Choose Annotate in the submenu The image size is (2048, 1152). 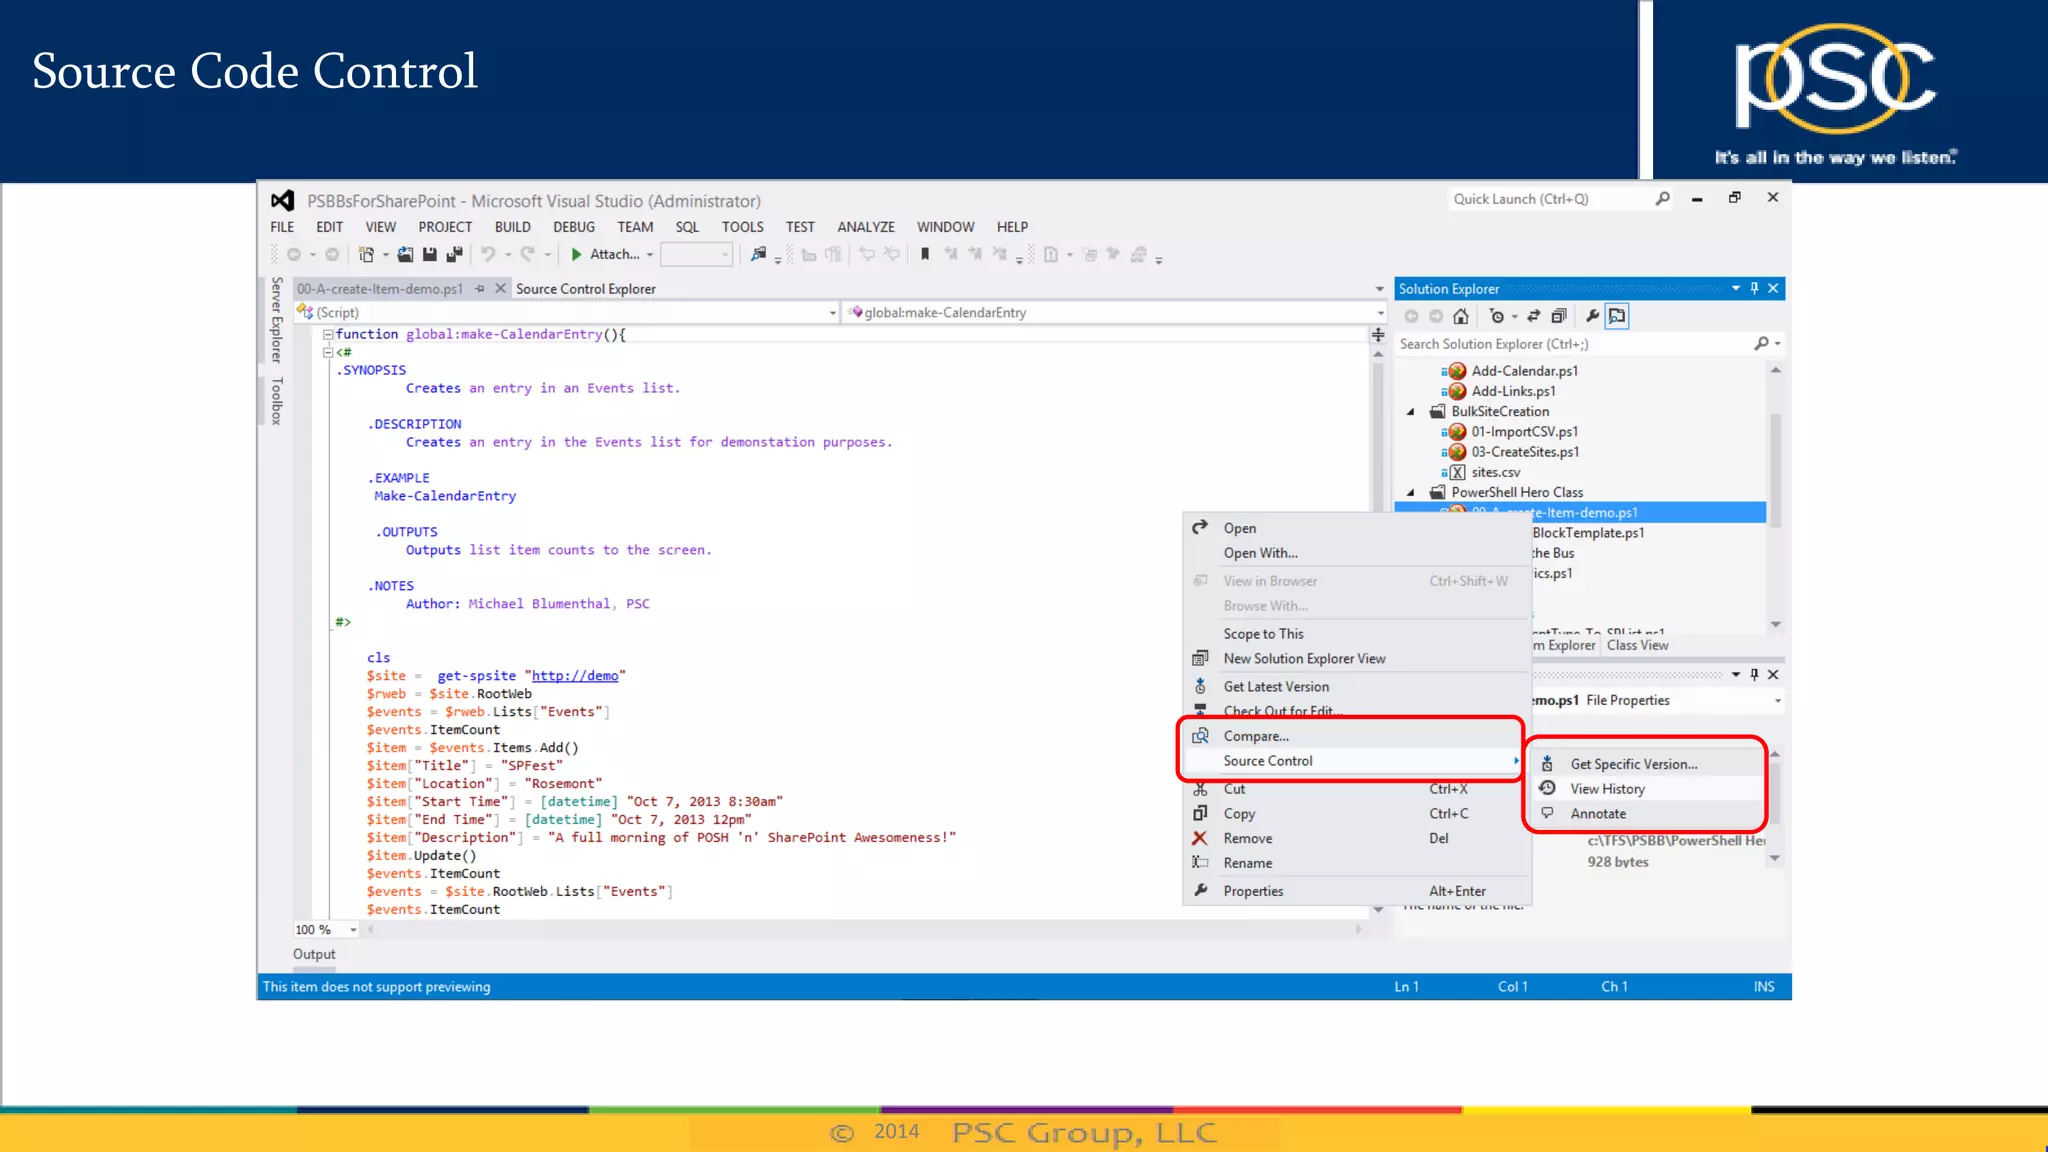pyautogui.click(x=1646, y=814)
